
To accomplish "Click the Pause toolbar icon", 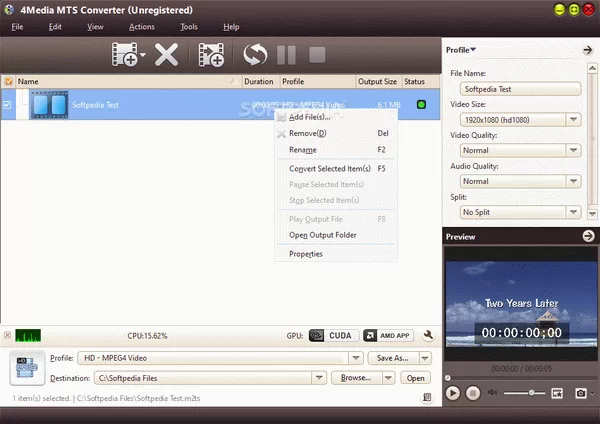I will [x=286, y=55].
